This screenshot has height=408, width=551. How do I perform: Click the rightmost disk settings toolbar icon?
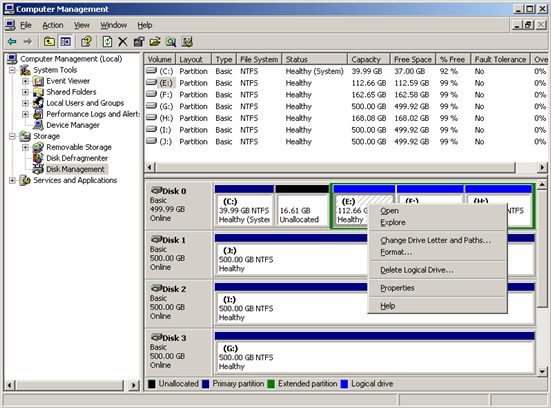[187, 42]
